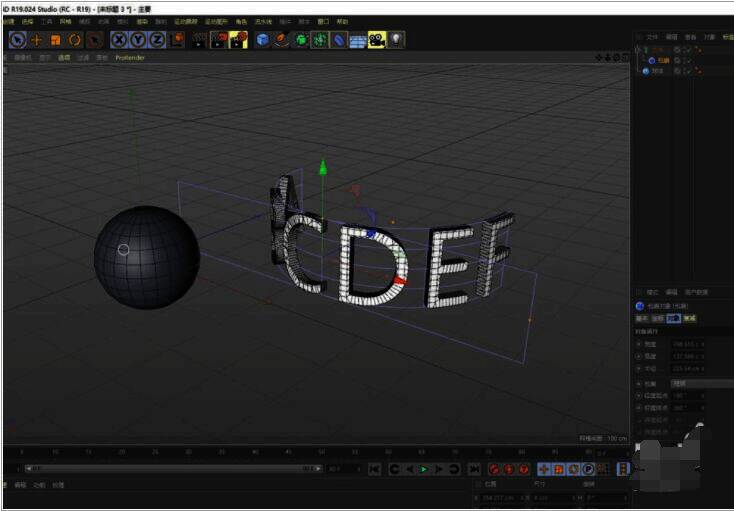Activate the Move tool in the toolbar
The image size is (734, 511).
tap(36, 40)
